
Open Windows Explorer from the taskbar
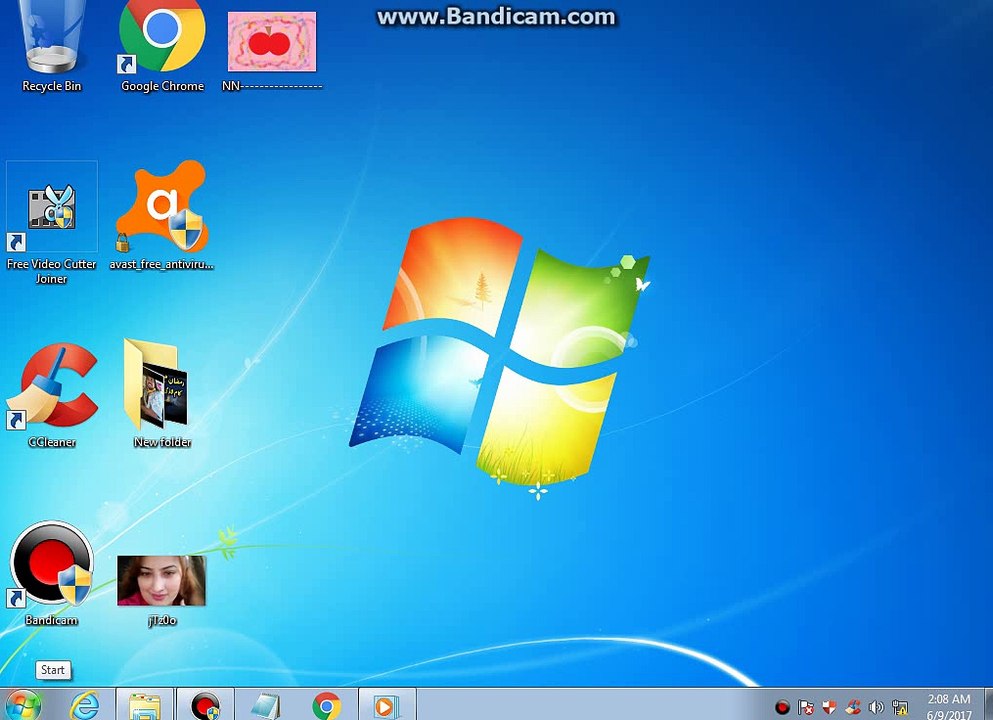(145, 705)
